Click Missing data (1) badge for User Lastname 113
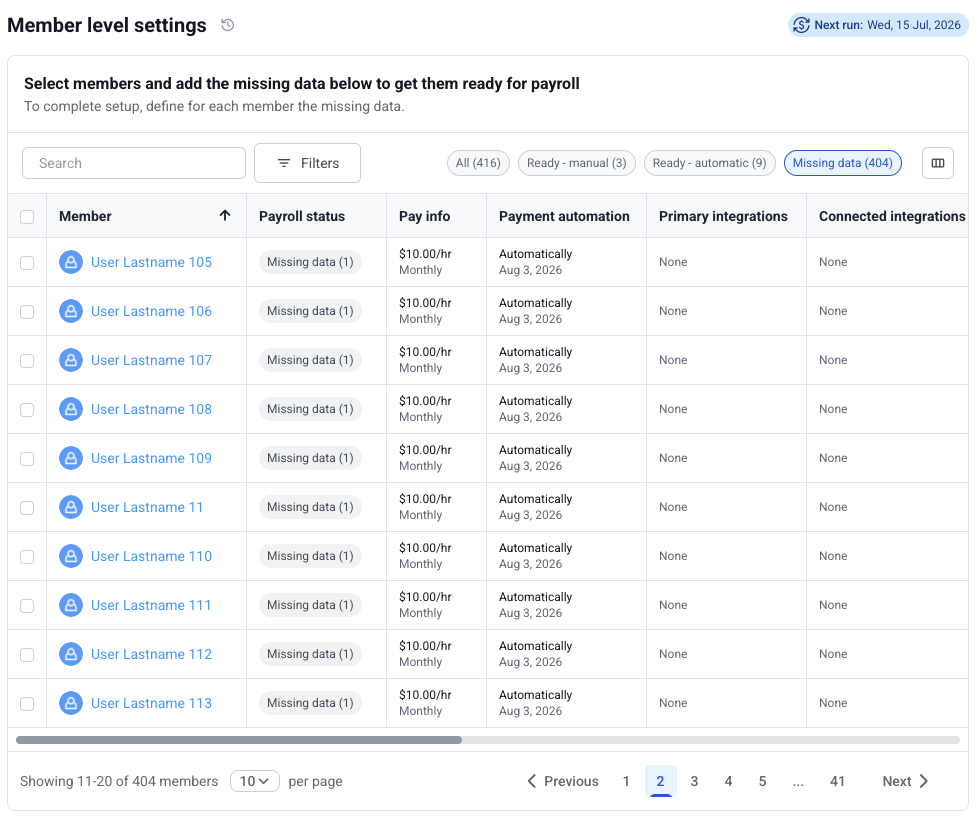 (x=310, y=703)
